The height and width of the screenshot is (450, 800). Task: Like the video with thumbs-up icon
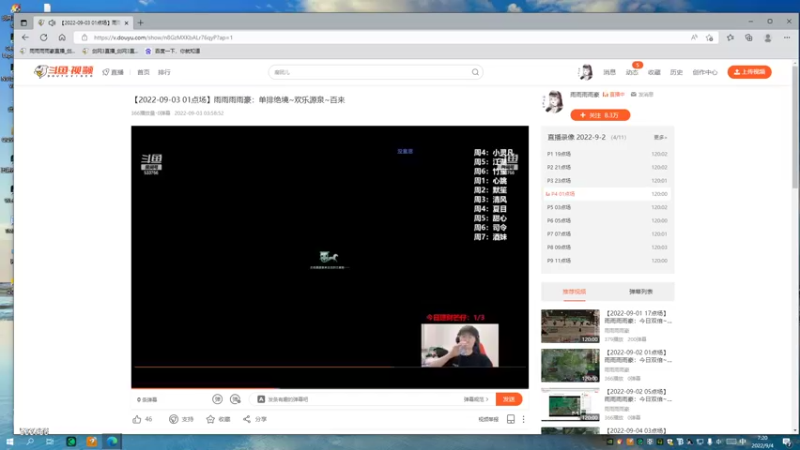click(x=137, y=419)
